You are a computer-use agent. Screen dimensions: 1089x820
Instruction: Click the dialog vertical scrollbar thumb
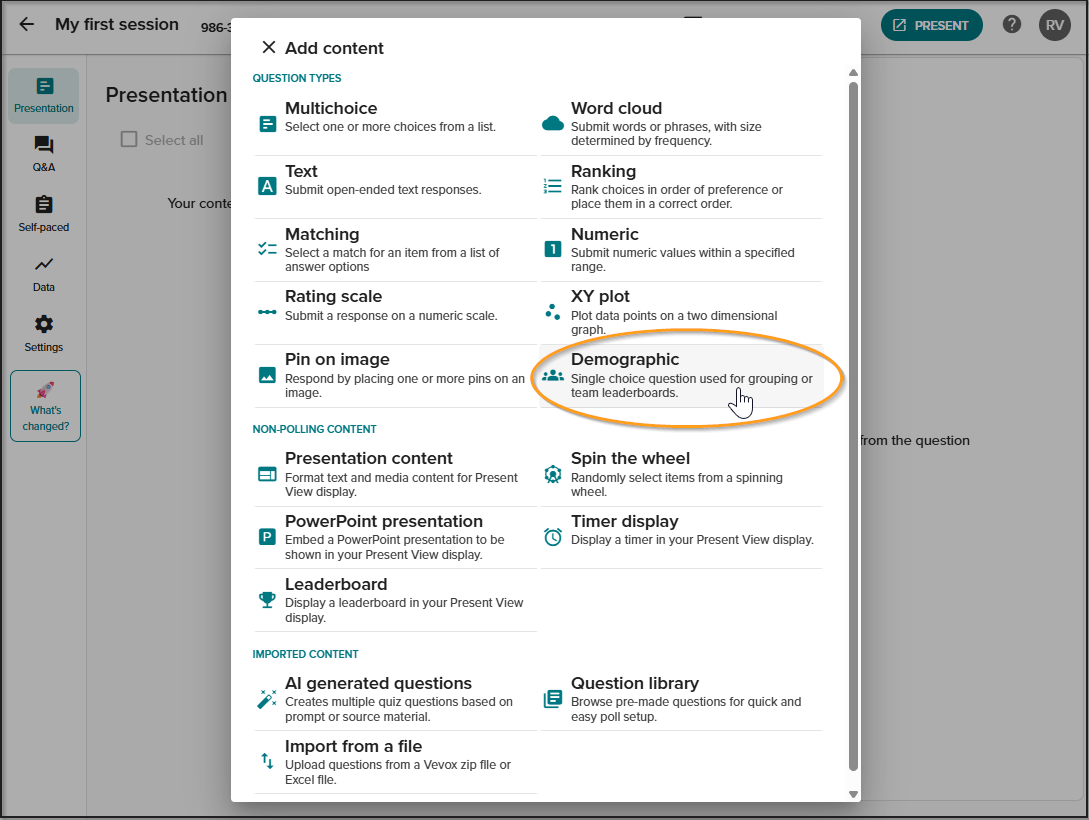tap(854, 426)
